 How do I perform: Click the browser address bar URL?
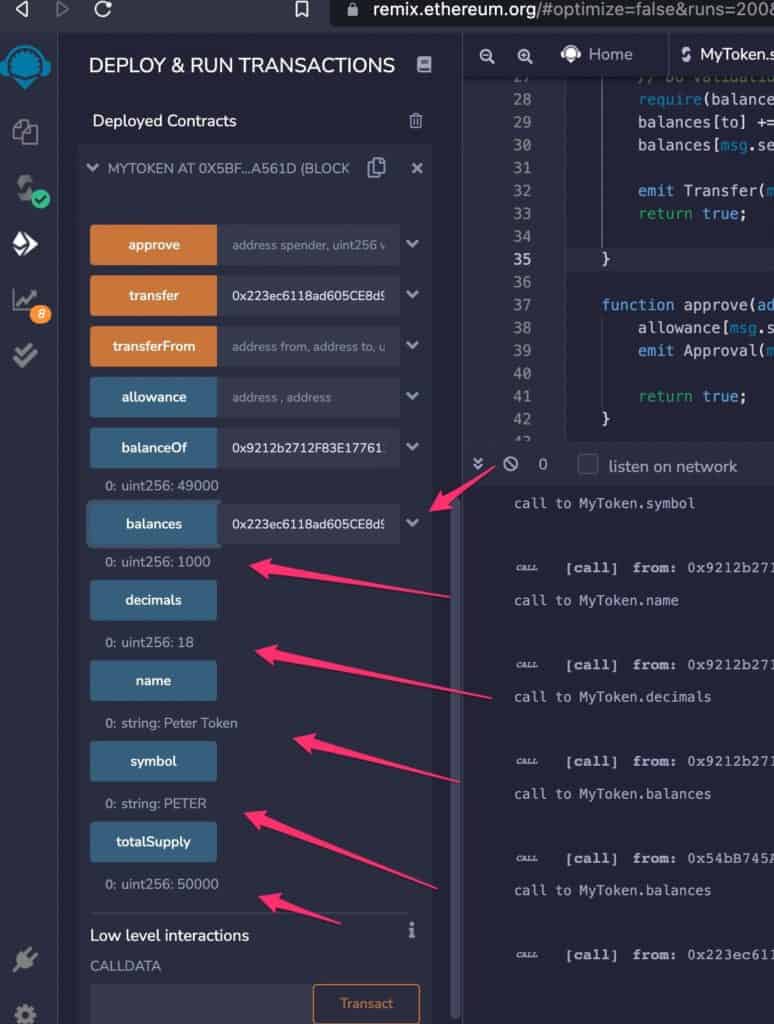pos(572,9)
